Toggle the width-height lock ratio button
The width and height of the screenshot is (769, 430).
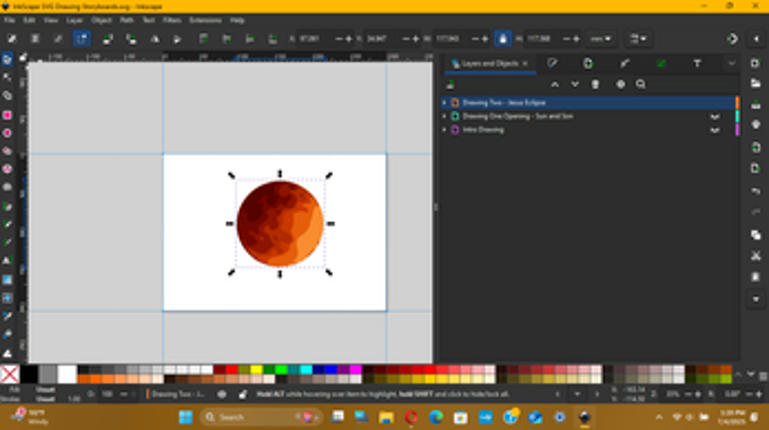click(x=502, y=39)
